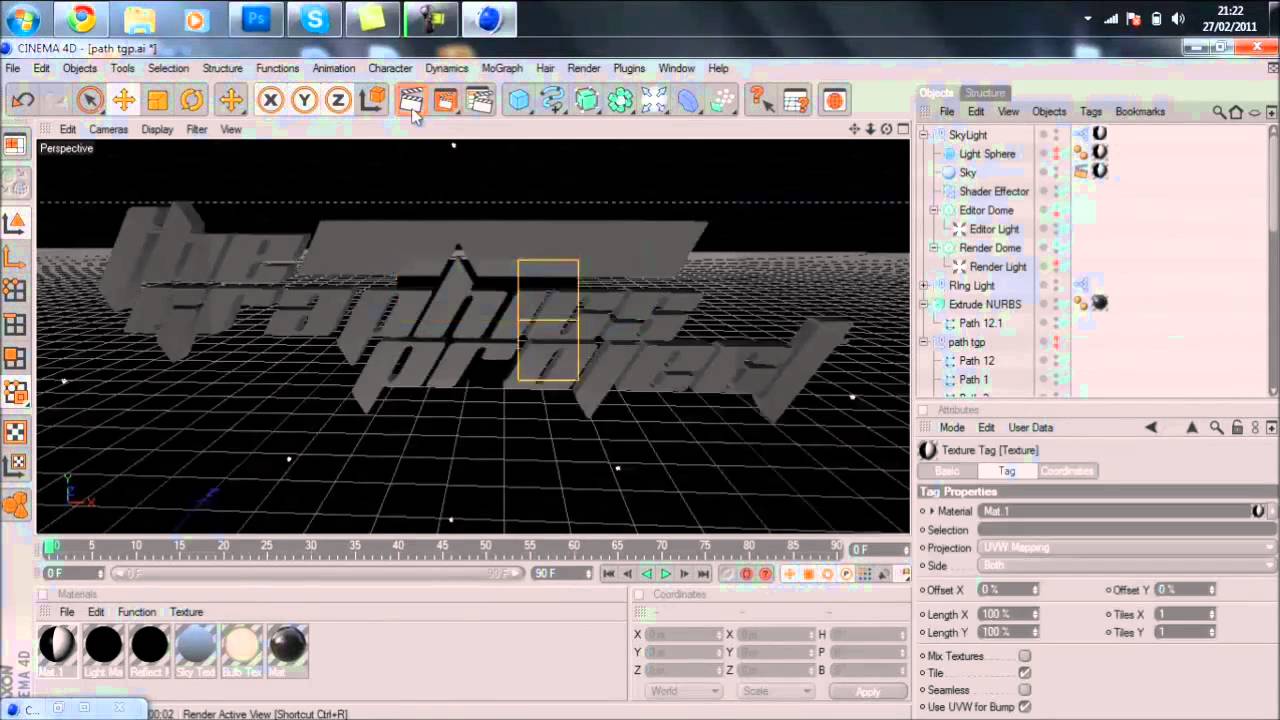The image size is (1280, 720).
Task: Open the viewport Cameras menu
Action: tap(108, 129)
